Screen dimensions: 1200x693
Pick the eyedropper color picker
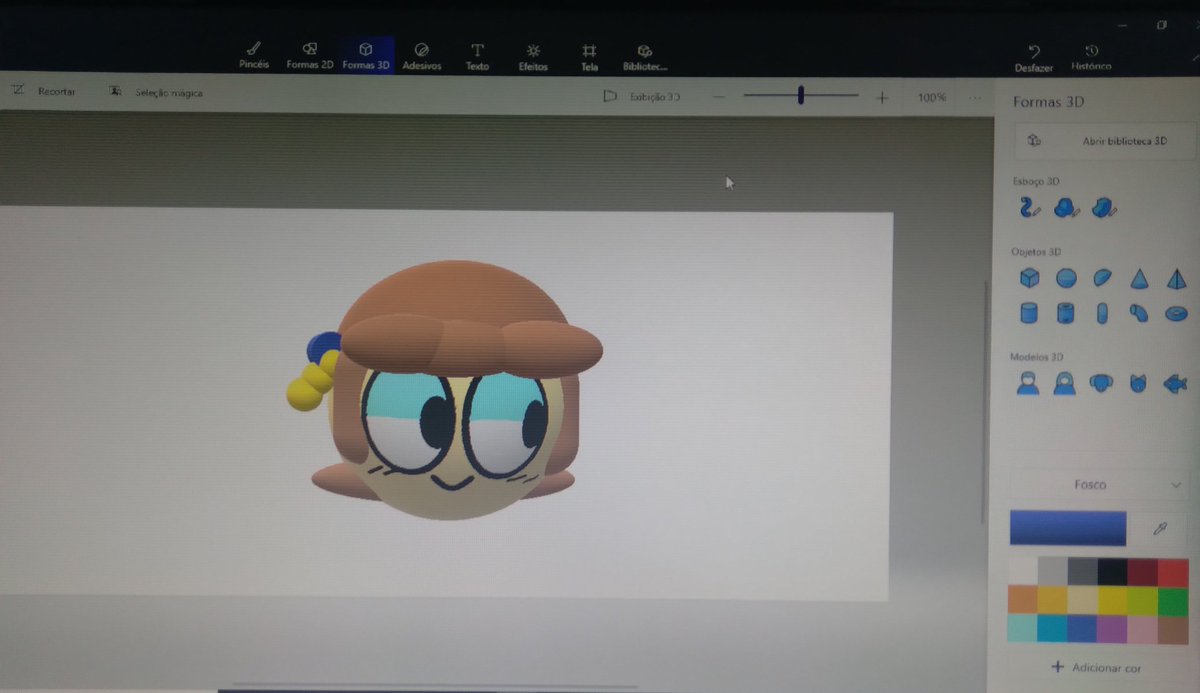click(x=1160, y=528)
